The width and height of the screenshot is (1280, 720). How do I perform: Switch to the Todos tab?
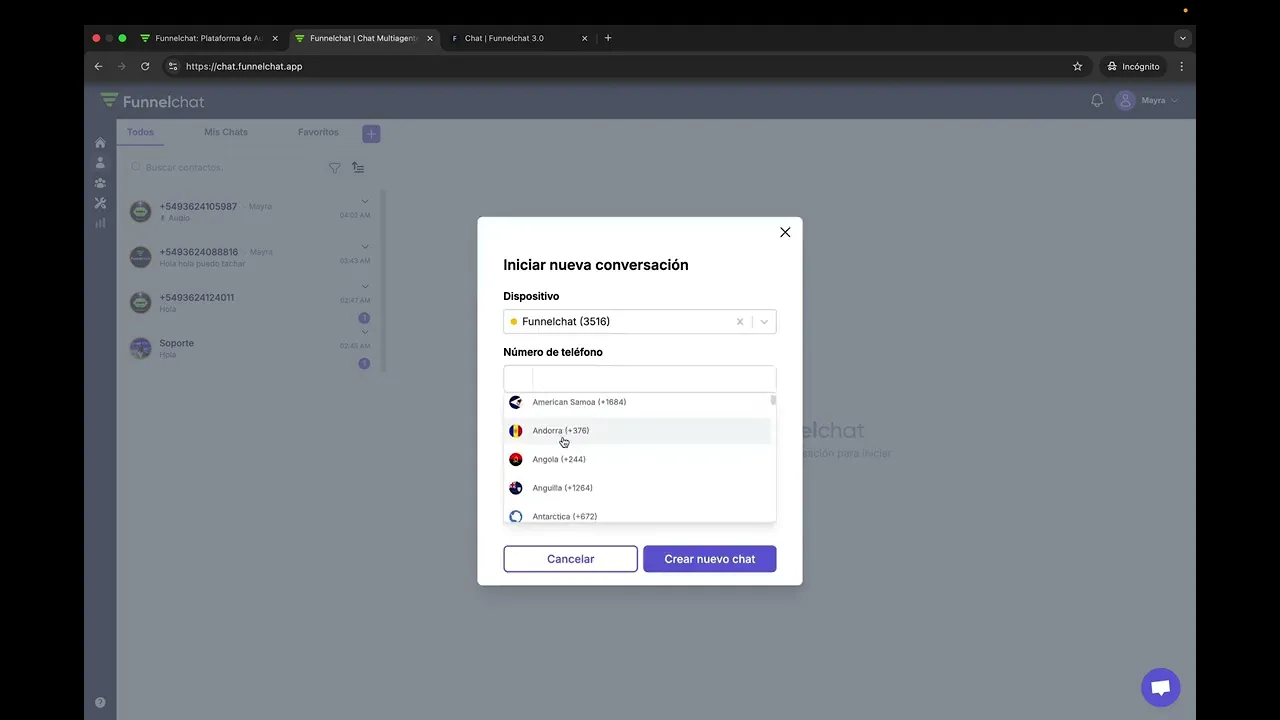click(141, 132)
